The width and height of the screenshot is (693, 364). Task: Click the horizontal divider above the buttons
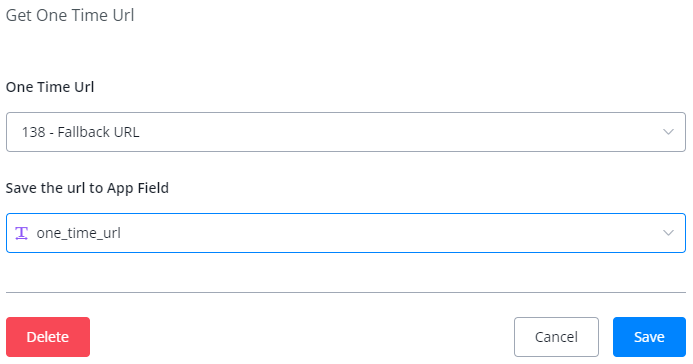coord(346,292)
